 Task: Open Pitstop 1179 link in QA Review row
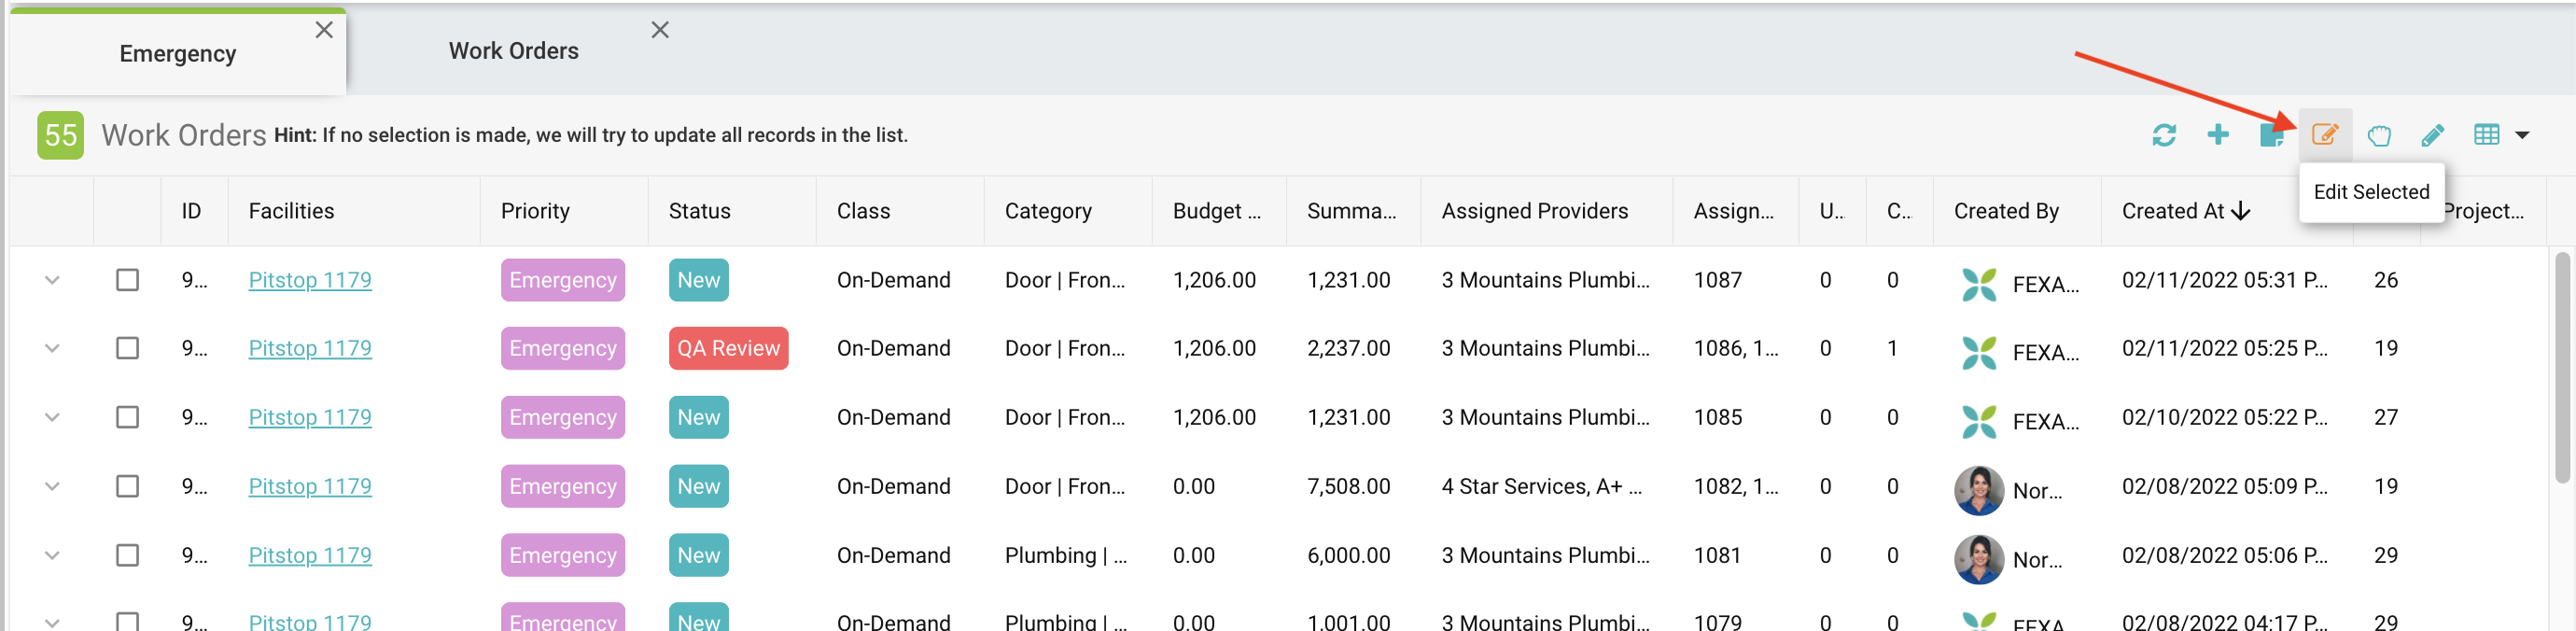pyautogui.click(x=310, y=348)
